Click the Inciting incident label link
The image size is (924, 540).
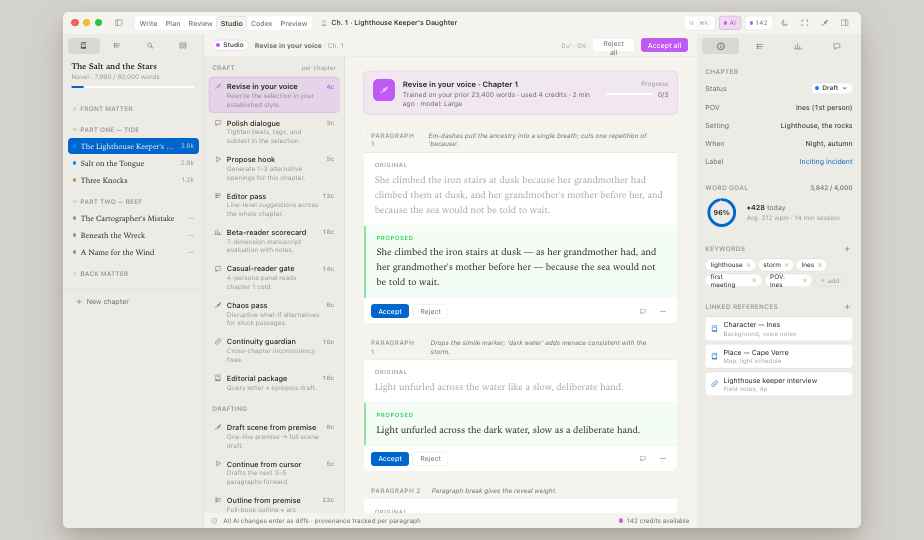pyautogui.click(x=826, y=162)
